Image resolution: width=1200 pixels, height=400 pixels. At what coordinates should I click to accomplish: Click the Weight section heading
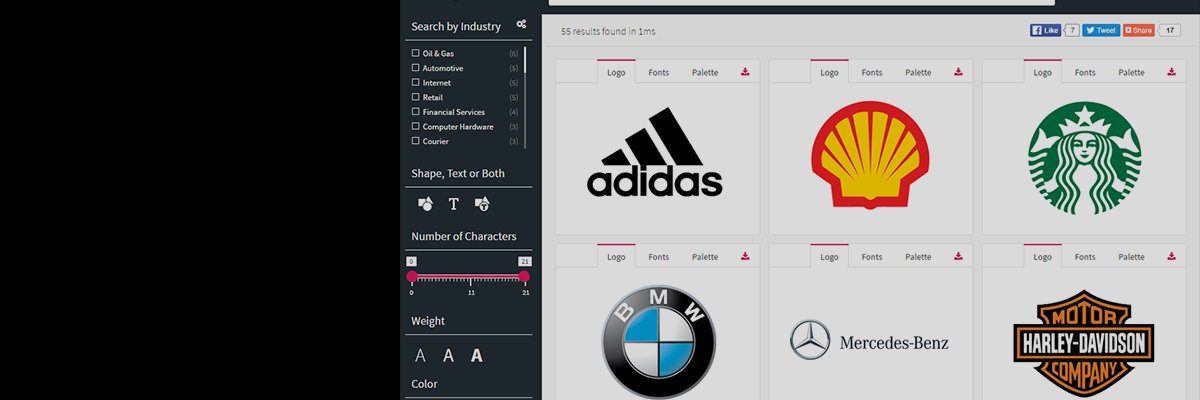click(428, 321)
